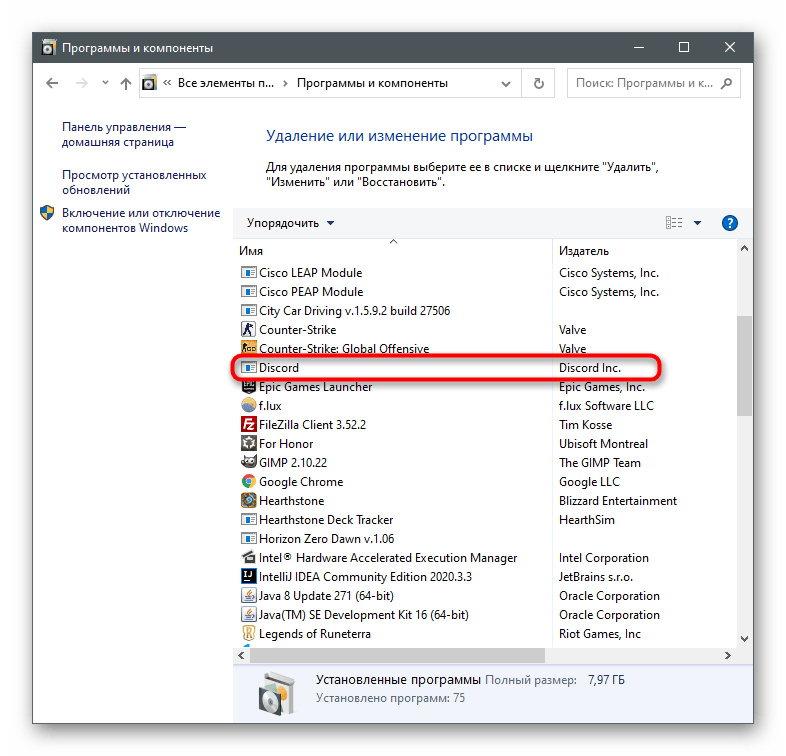Click the GIMP 2.10.22 icon
Viewport: 786px width, 756px height.
249,462
